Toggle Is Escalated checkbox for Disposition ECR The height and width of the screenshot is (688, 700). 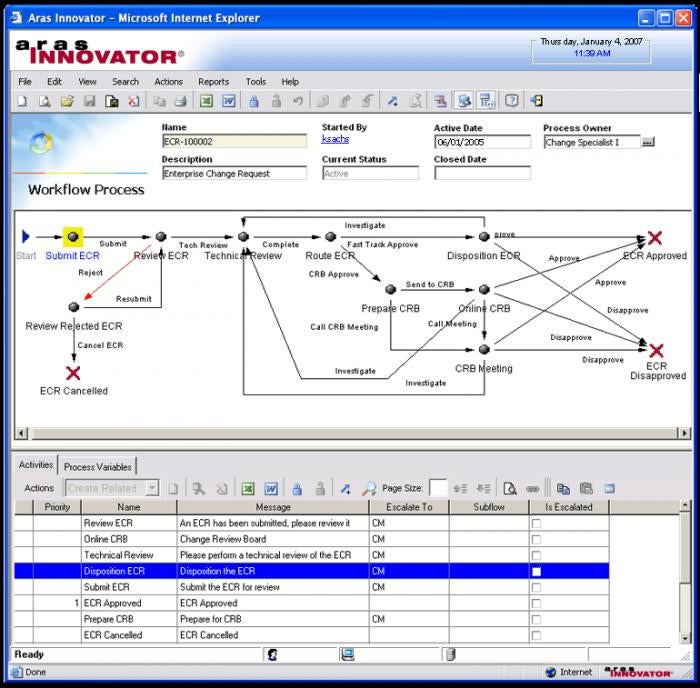pos(536,571)
